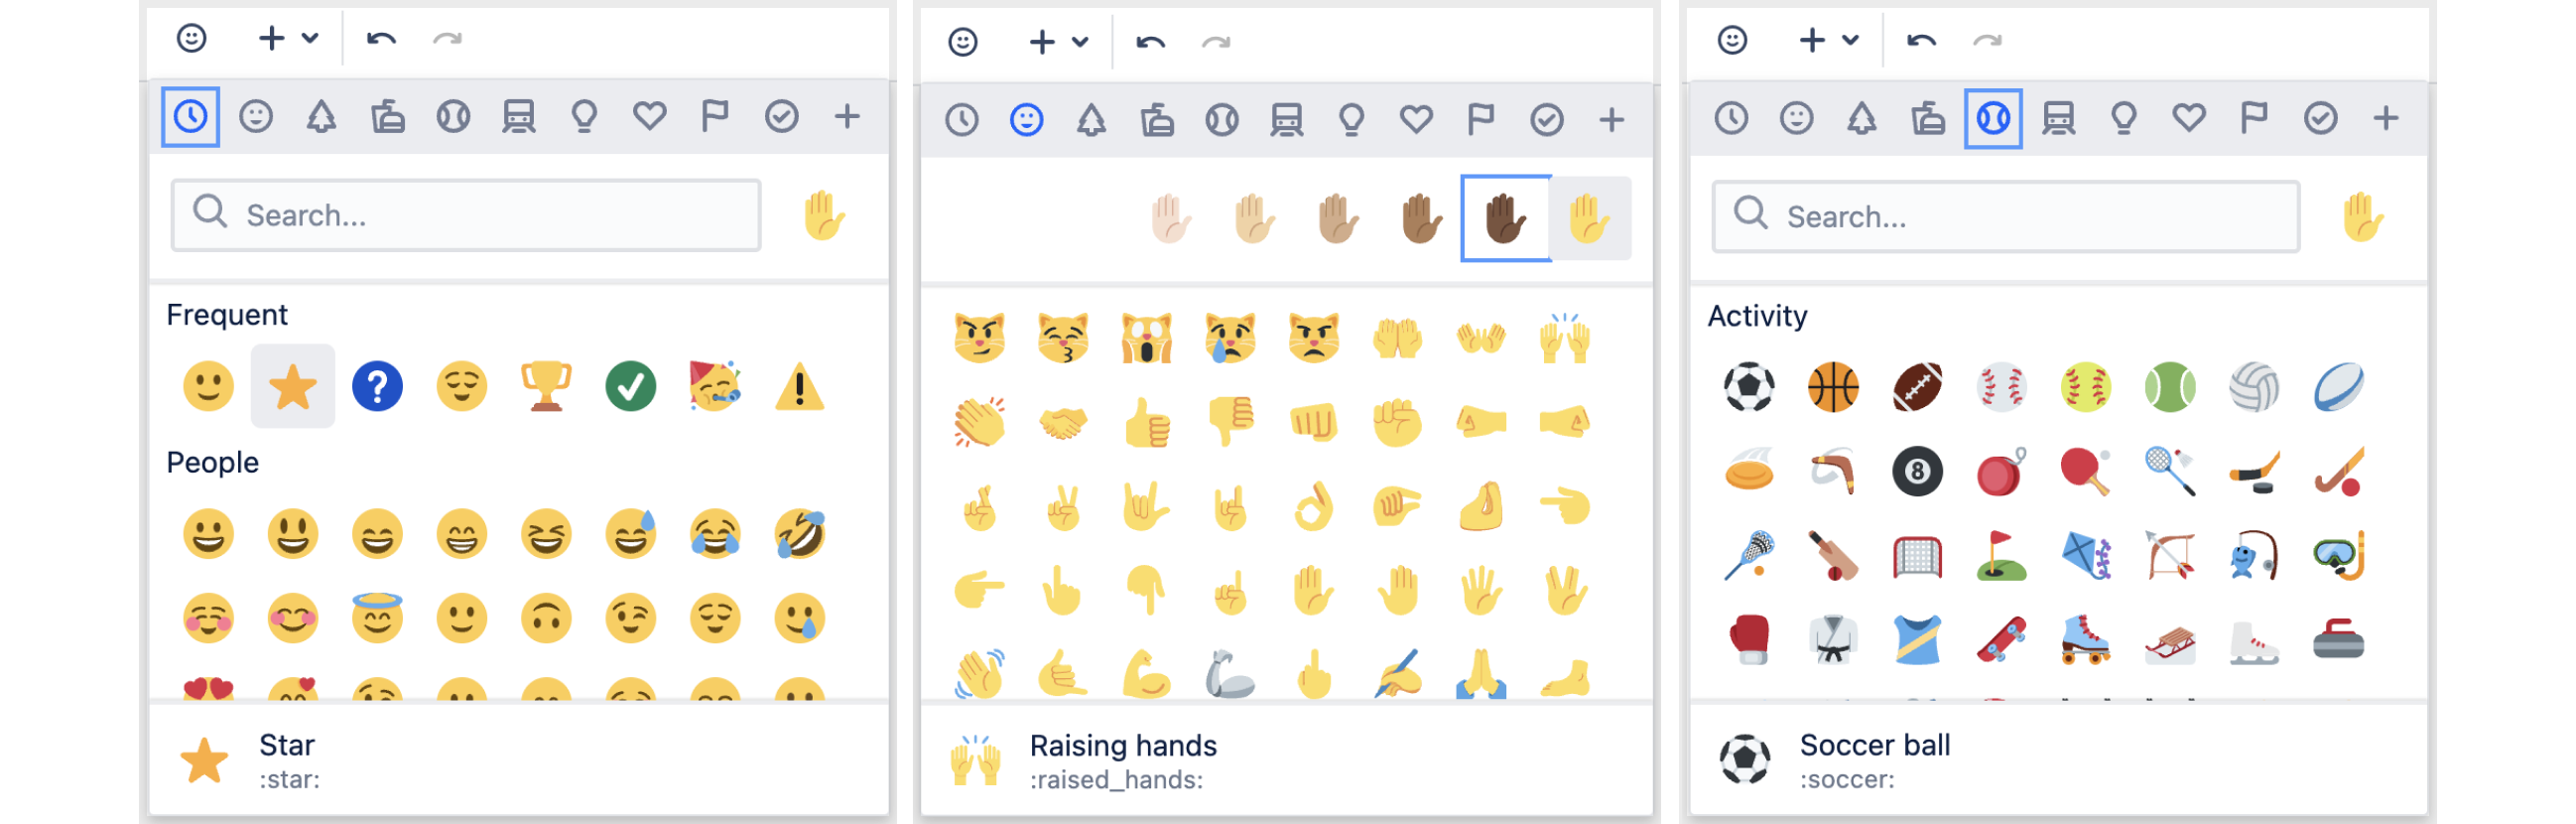Select the warning sign emoji

800,387
